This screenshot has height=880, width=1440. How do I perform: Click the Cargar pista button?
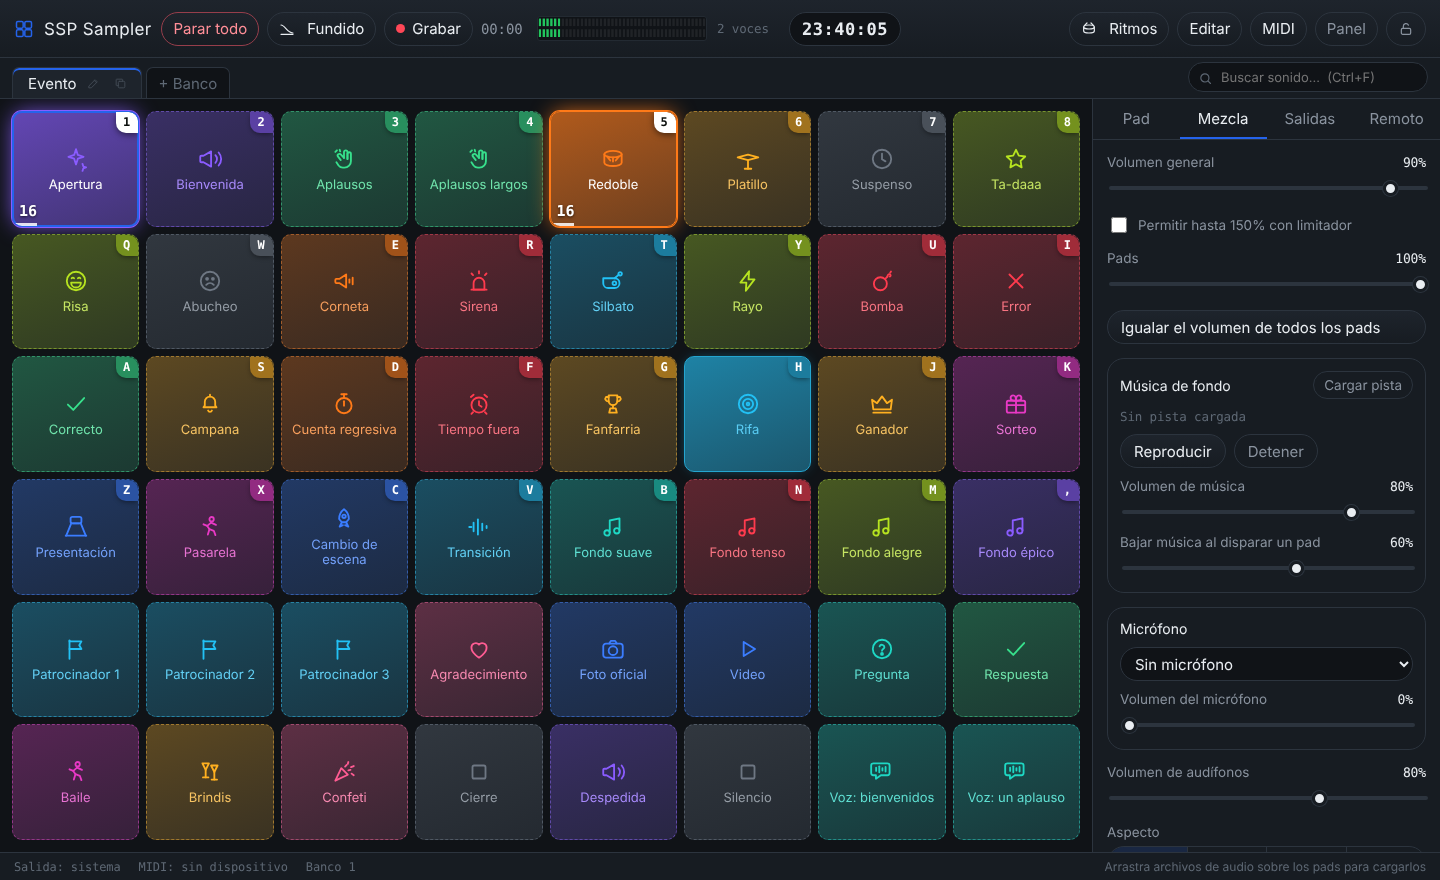tap(1362, 385)
